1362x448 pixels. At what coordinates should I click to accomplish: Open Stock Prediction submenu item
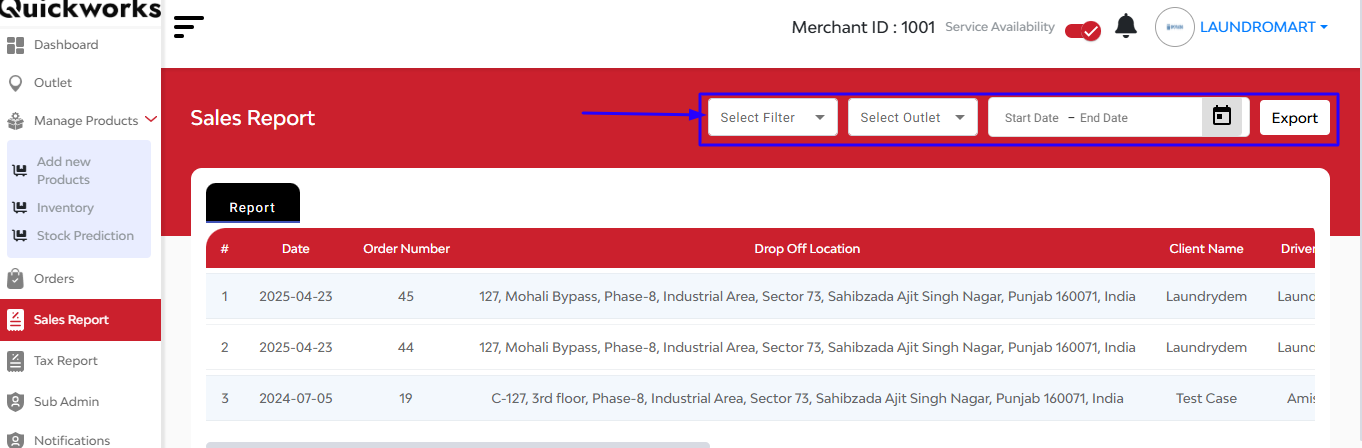[85, 236]
